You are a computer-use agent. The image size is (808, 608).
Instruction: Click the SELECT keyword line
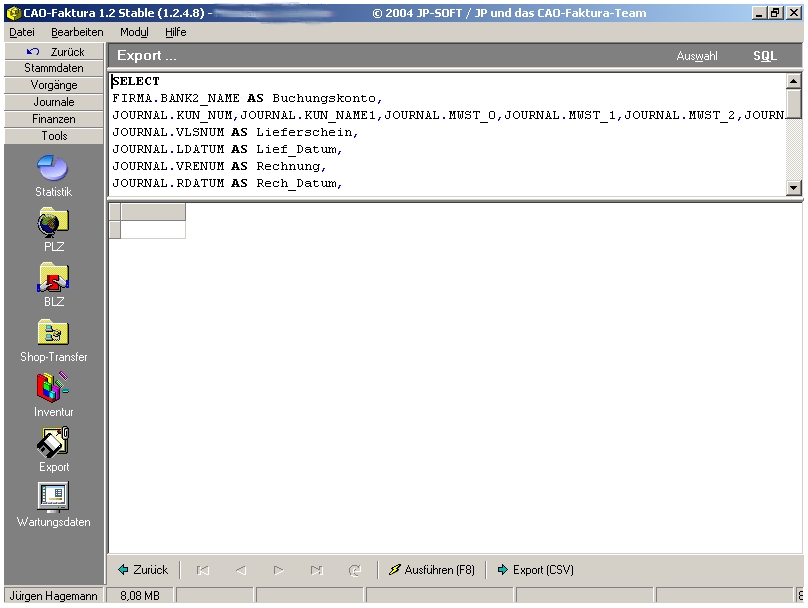(x=136, y=81)
